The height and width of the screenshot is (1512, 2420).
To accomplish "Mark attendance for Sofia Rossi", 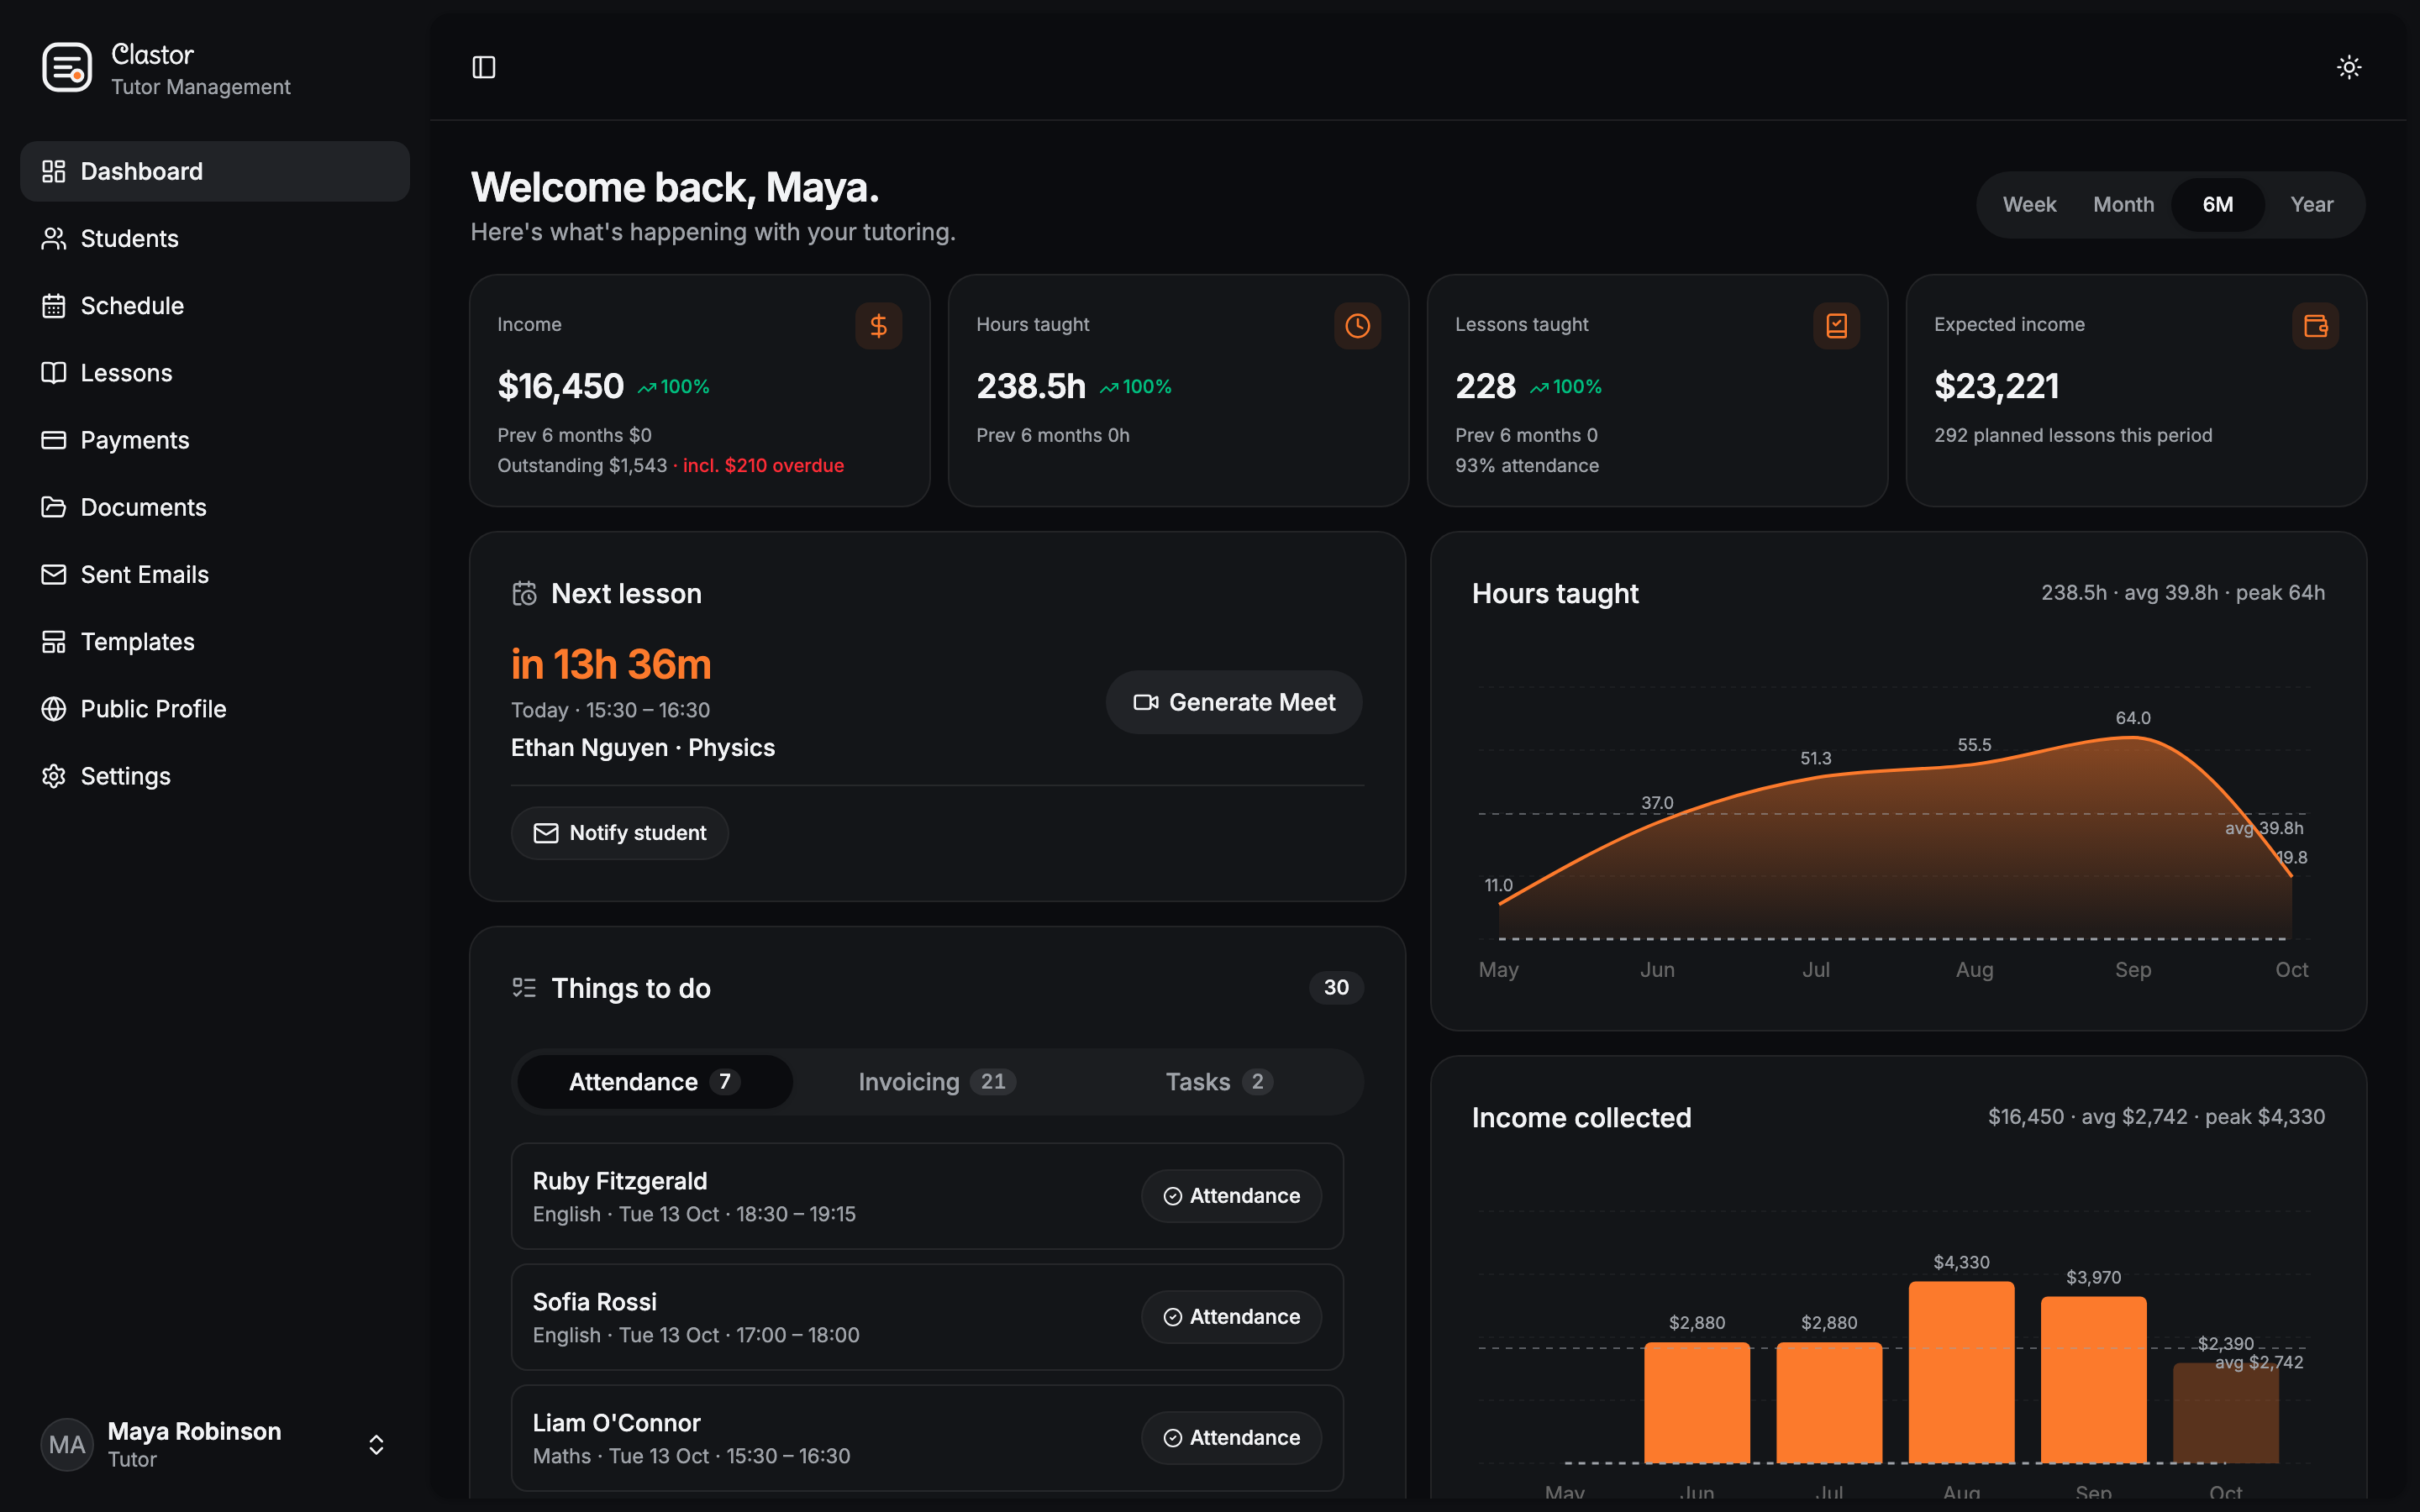I will pyautogui.click(x=1231, y=1317).
